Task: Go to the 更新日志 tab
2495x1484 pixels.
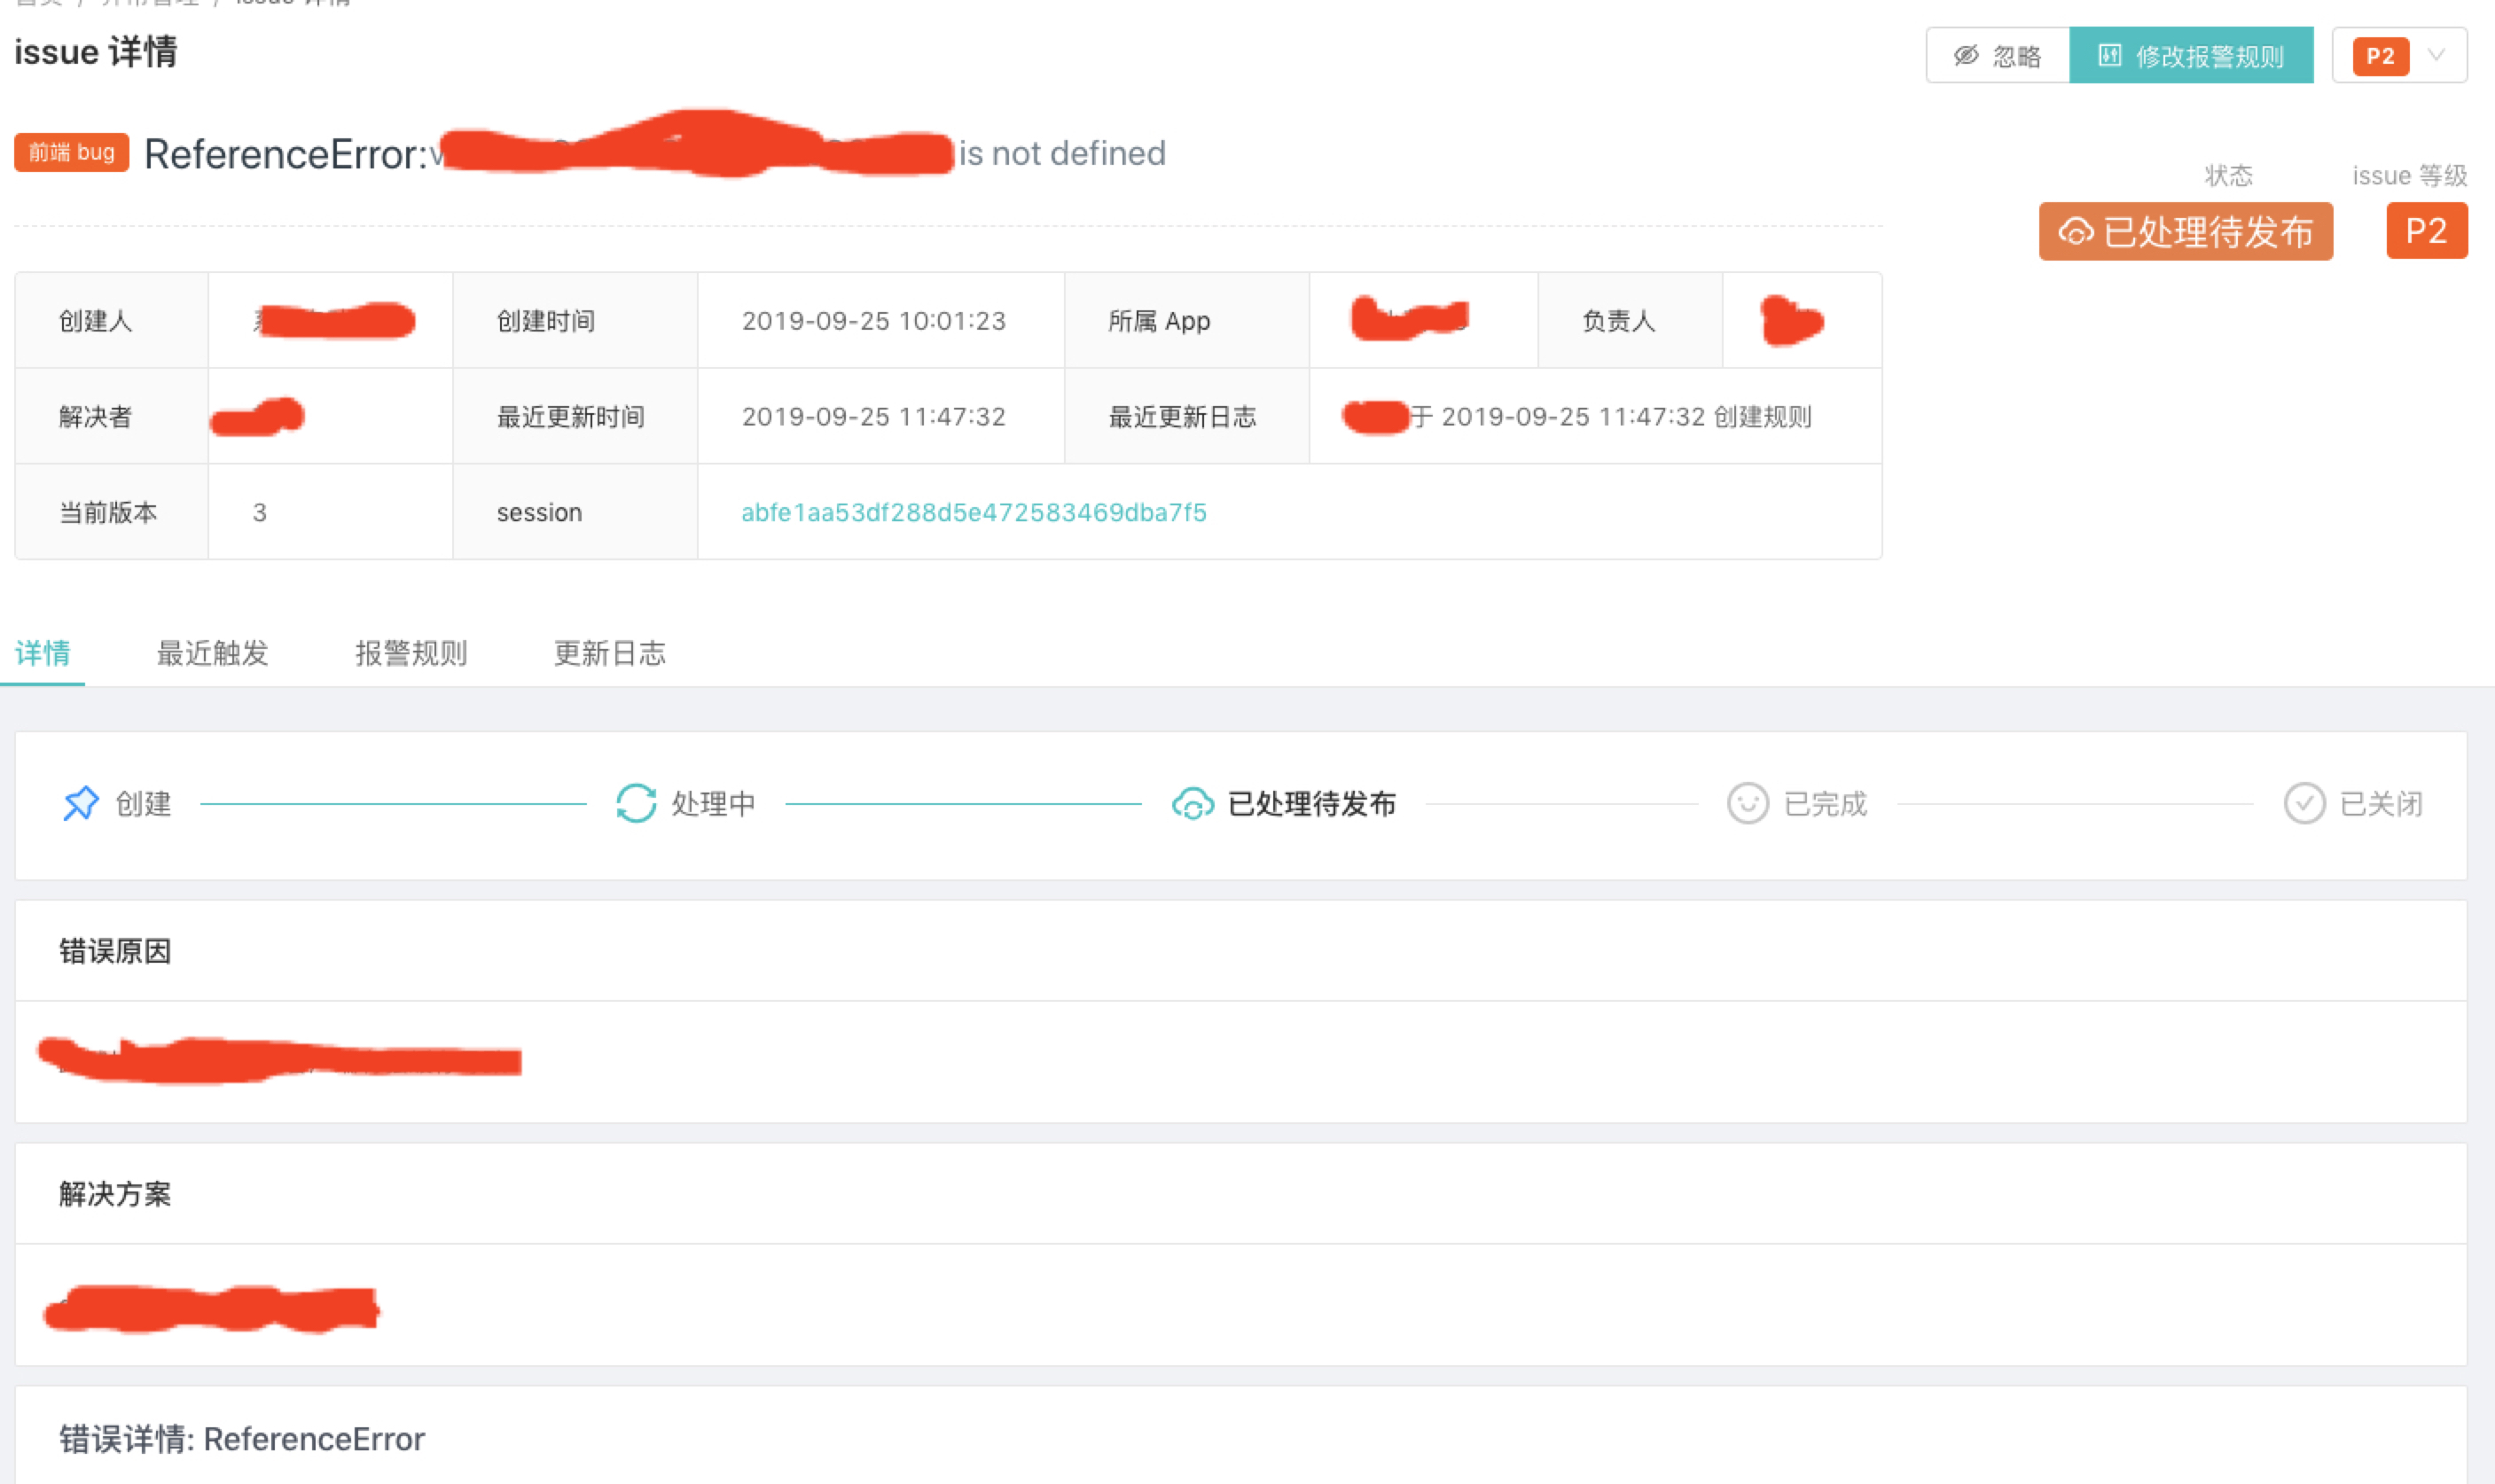Action: coord(609,653)
